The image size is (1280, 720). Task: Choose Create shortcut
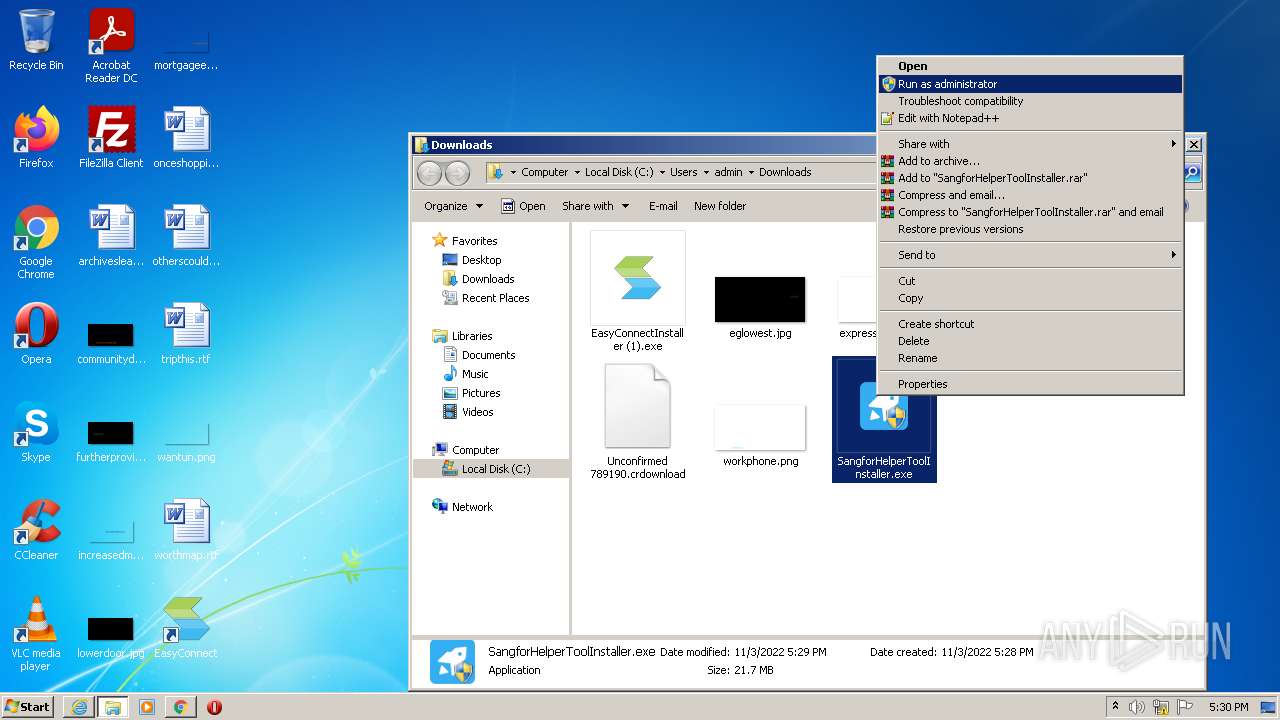1030,324
